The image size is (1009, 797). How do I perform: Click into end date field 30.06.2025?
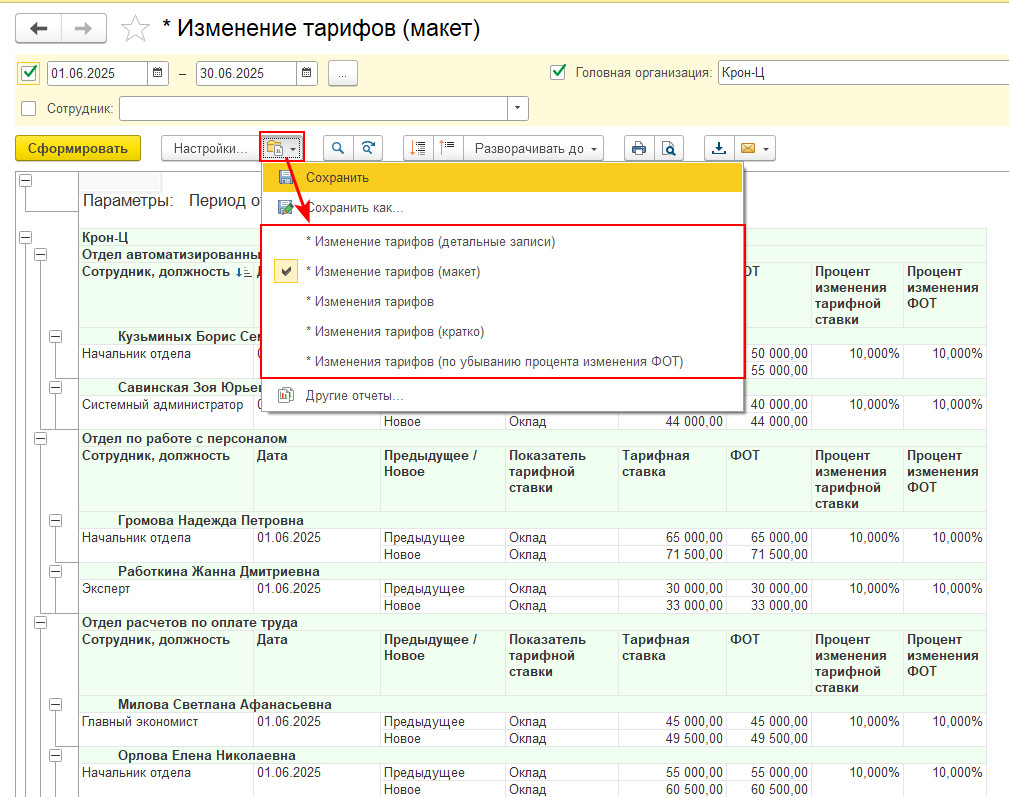246,73
